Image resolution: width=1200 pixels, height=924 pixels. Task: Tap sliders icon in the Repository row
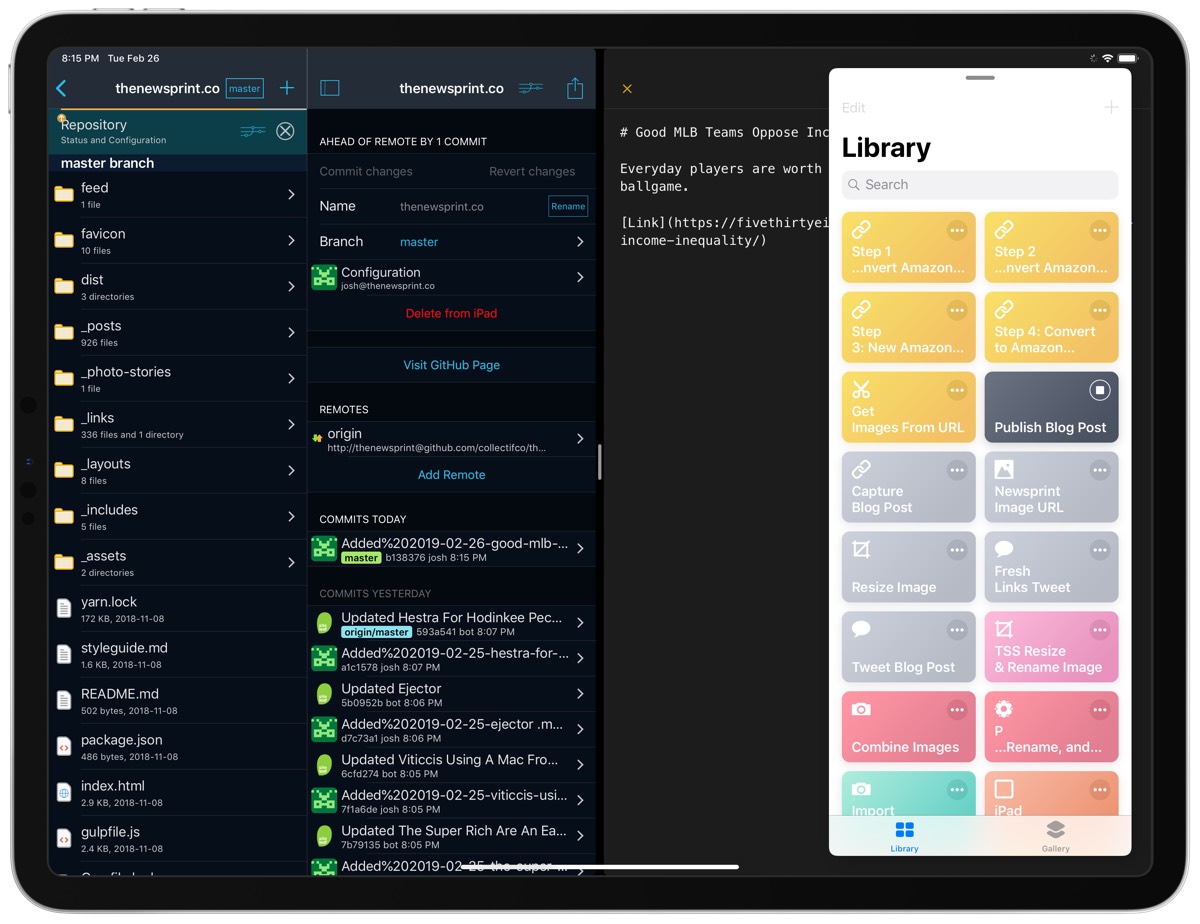coord(253,131)
